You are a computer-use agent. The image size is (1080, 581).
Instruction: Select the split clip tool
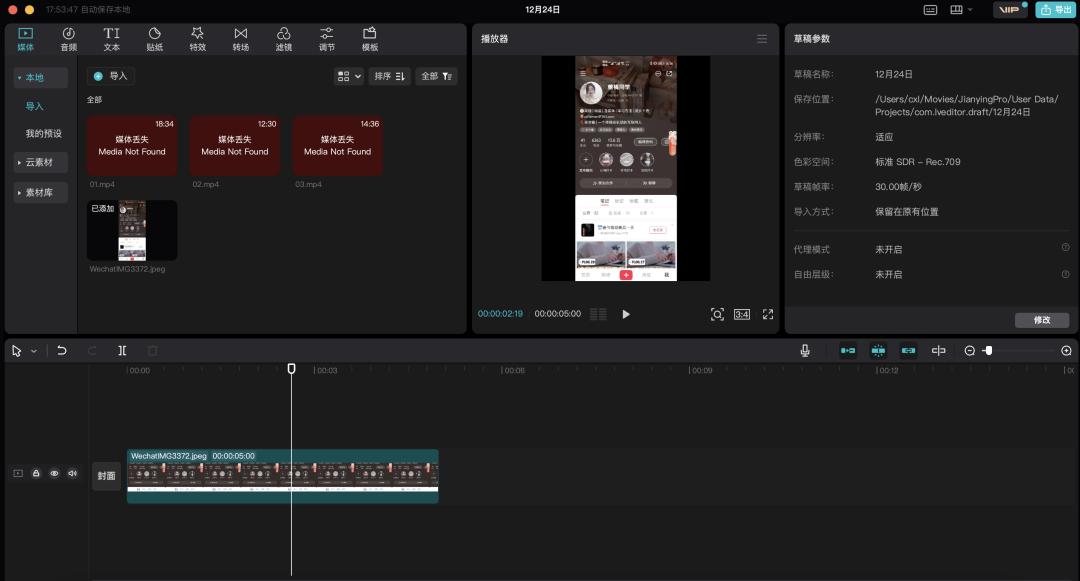click(122, 351)
